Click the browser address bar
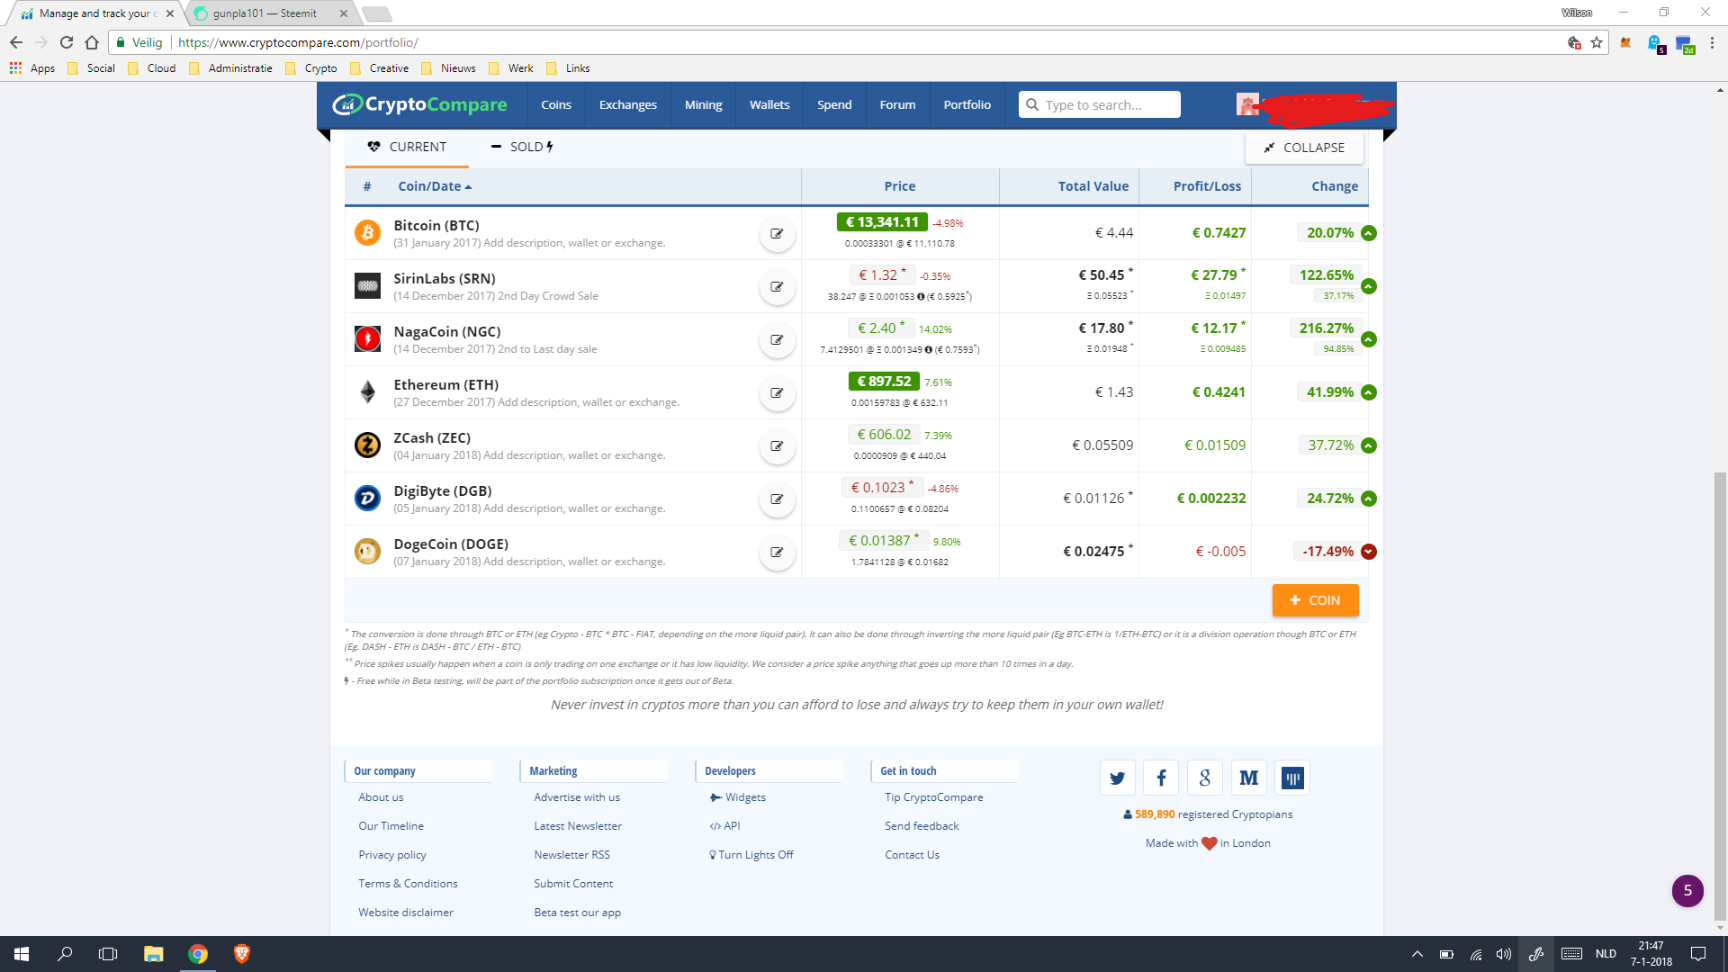The height and width of the screenshot is (972, 1728). [860, 42]
